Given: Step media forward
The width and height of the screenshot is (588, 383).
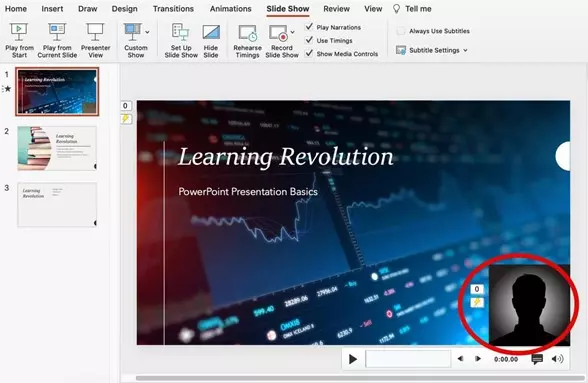Looking at the screenshot, I should click(478, 359).
